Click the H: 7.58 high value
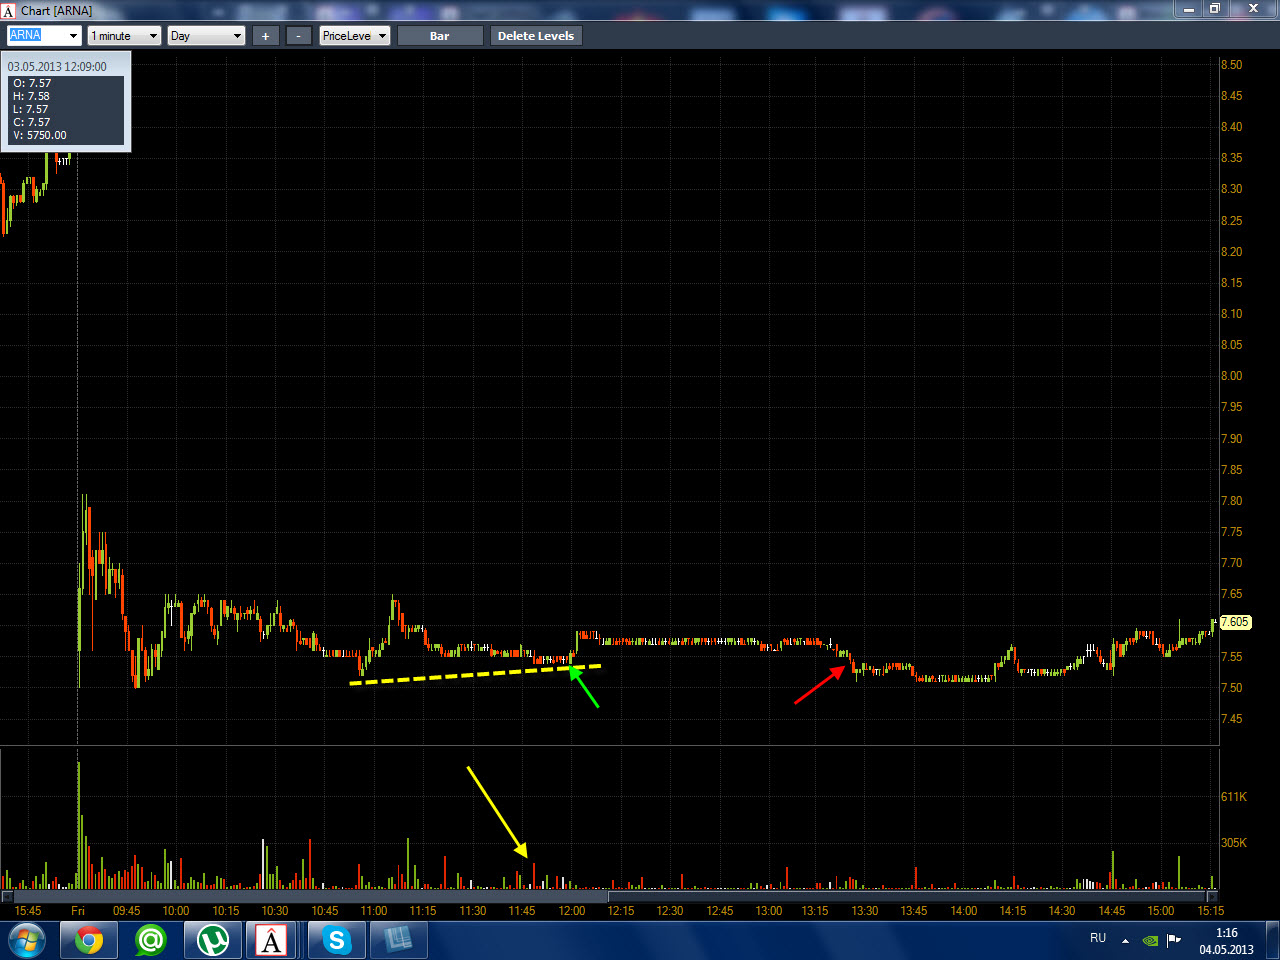 tap(31, 96)
